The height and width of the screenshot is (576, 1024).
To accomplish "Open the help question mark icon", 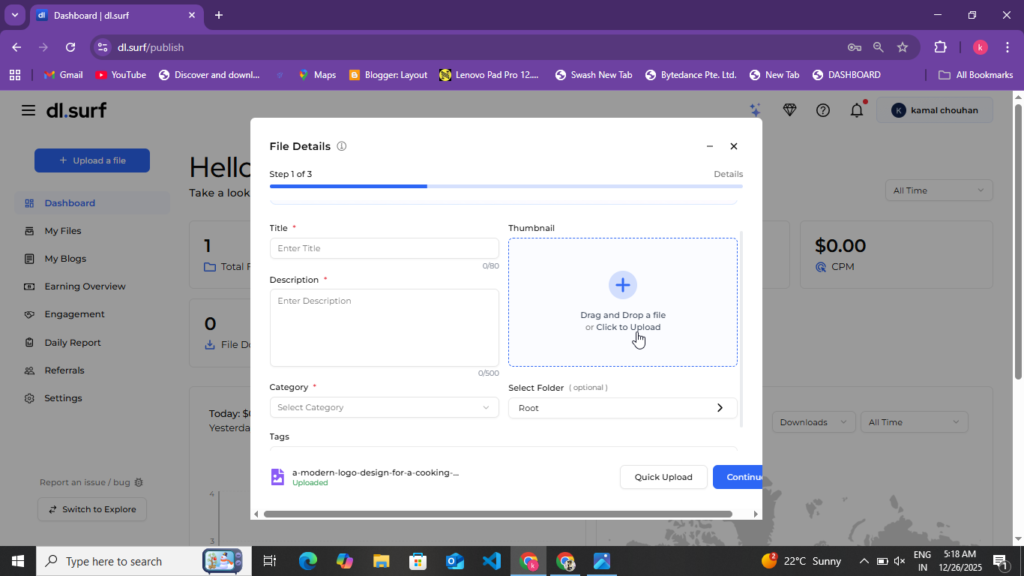I will coord(822,110).
